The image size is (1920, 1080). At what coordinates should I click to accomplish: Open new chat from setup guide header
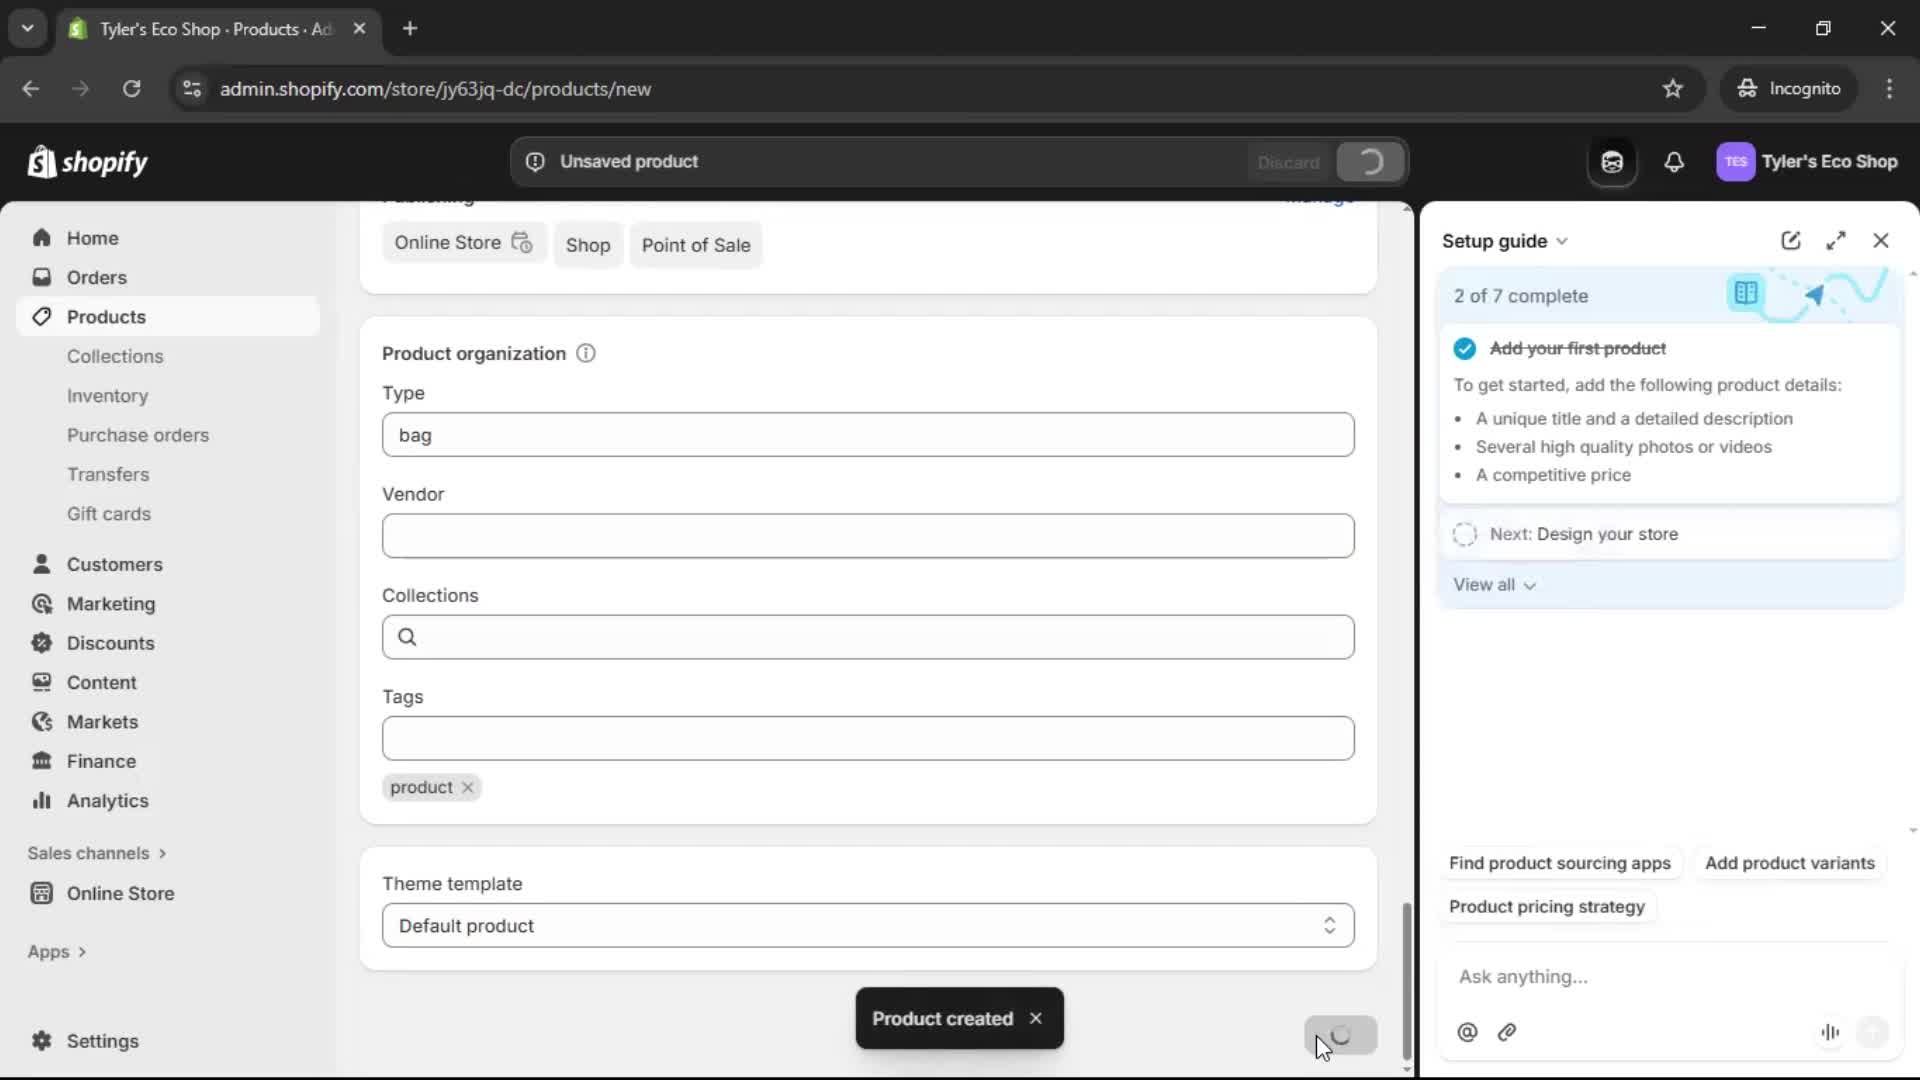(1790, 240)
